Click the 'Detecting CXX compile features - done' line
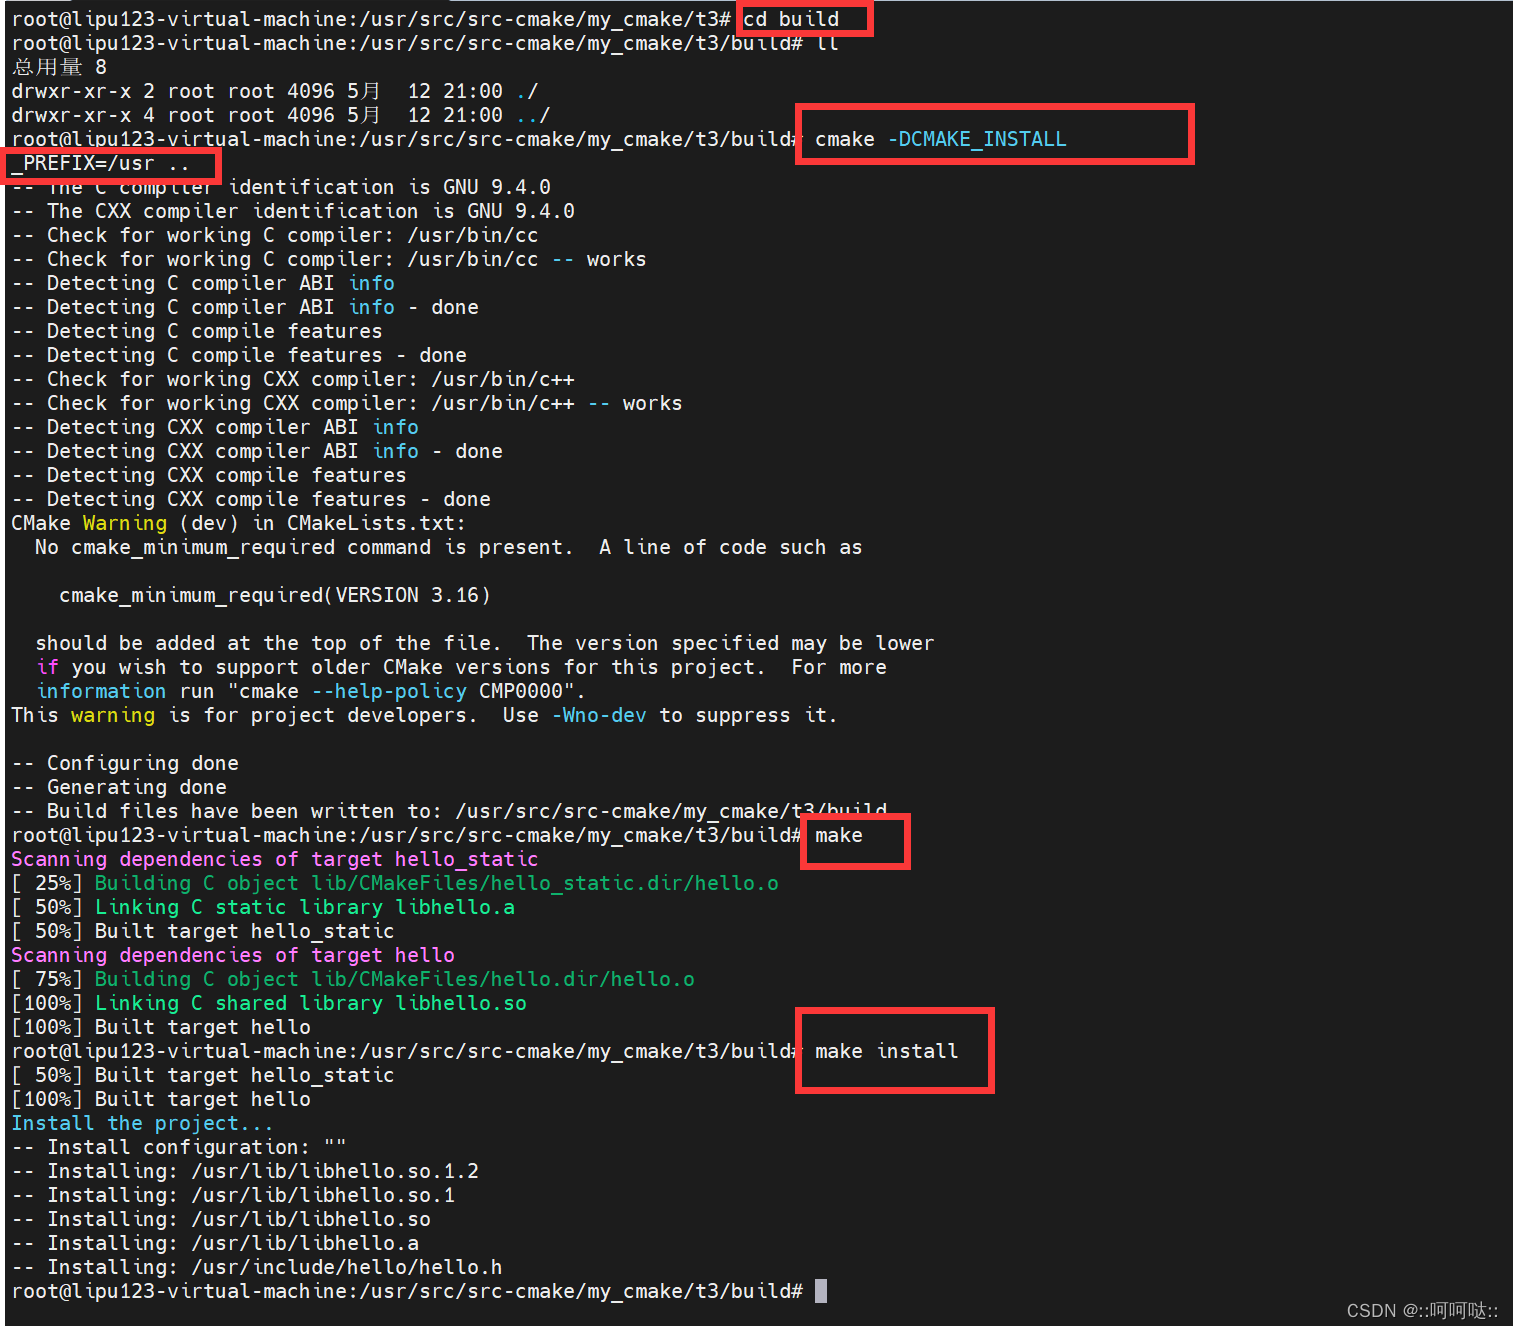 [x=251, y=499]
